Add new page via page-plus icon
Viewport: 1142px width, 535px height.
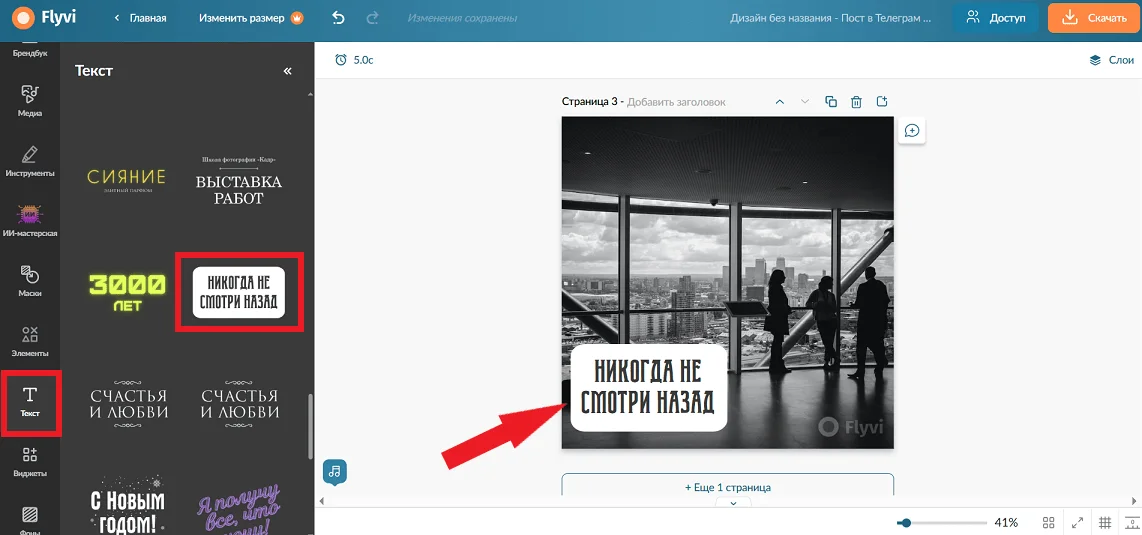tap(882, 102)
